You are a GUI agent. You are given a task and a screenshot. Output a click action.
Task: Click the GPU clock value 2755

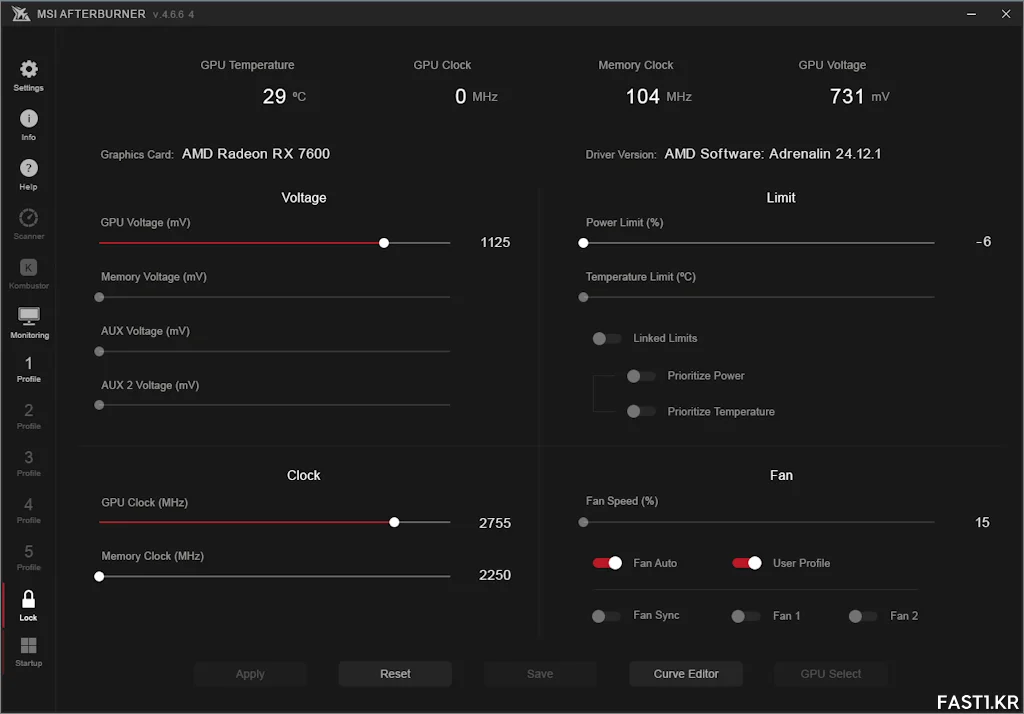pyautogui.click(x=495, y=523)
